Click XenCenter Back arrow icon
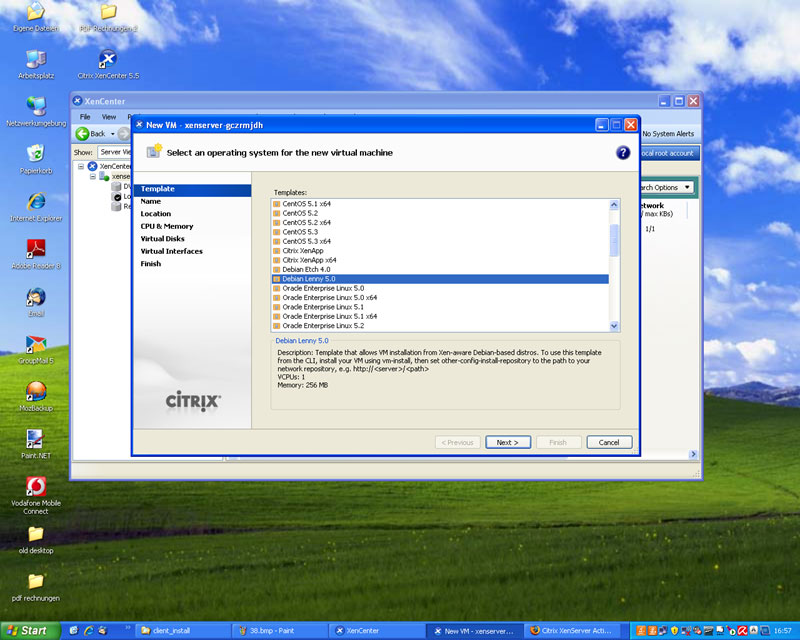Viewport: 800px width, 640px height. point(82,134)
